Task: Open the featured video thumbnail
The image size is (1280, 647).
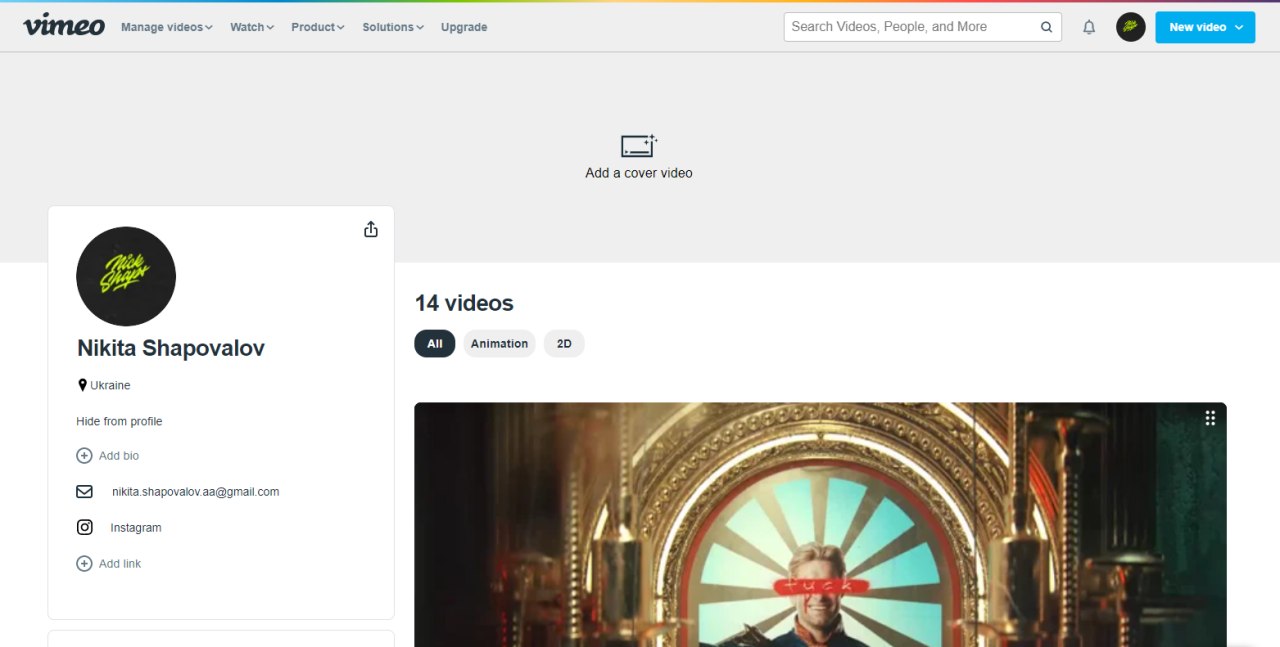Action: [820, 525]
